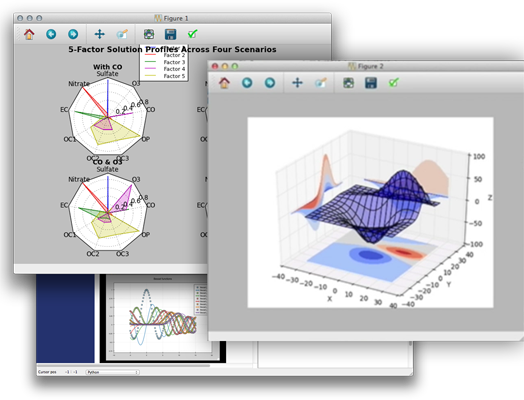This screenshot has width=524, height=400.
Task: Click the Figure 2 window title
Action: [370, 66]
